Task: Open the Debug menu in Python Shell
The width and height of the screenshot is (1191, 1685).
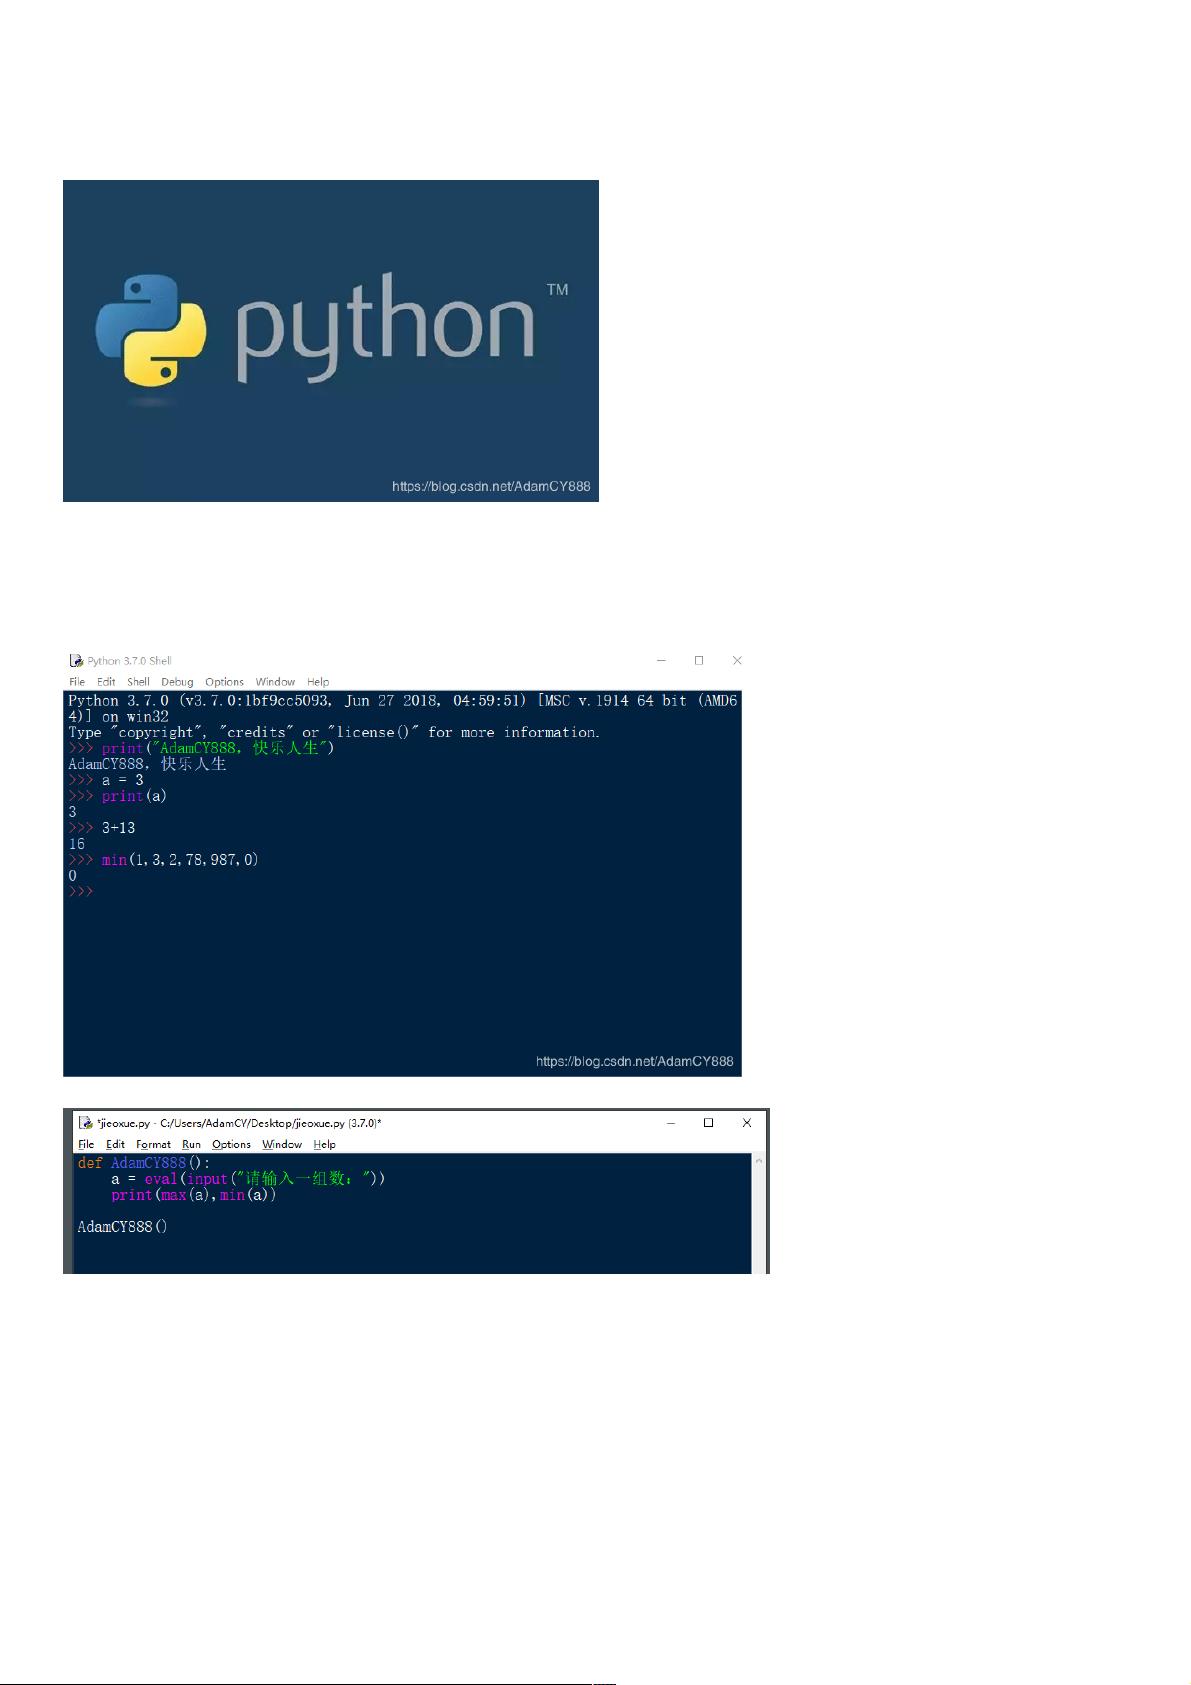Action: click(x=177, y=682)
